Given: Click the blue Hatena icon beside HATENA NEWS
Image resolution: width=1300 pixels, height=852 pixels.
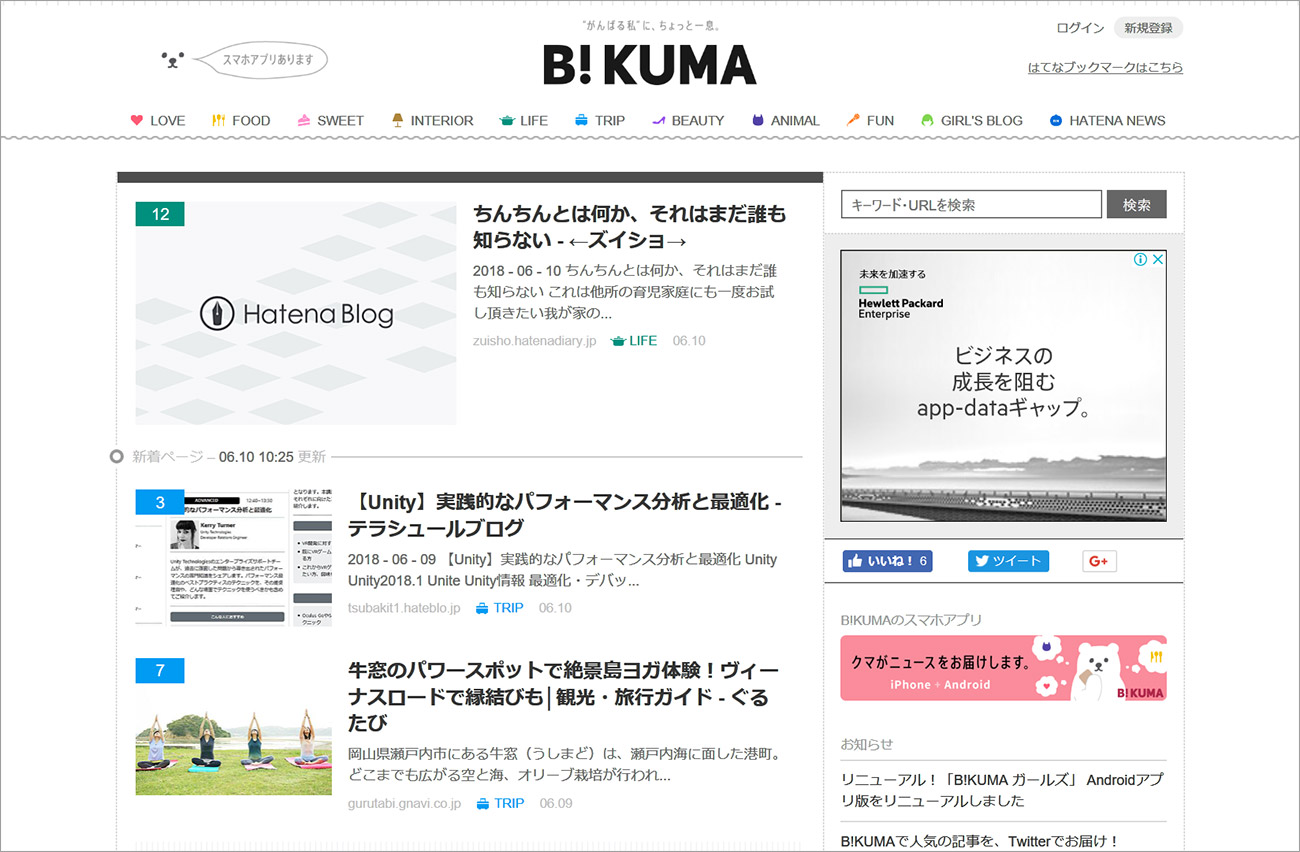Looking at the screenshot, I should click(1055, 120).
